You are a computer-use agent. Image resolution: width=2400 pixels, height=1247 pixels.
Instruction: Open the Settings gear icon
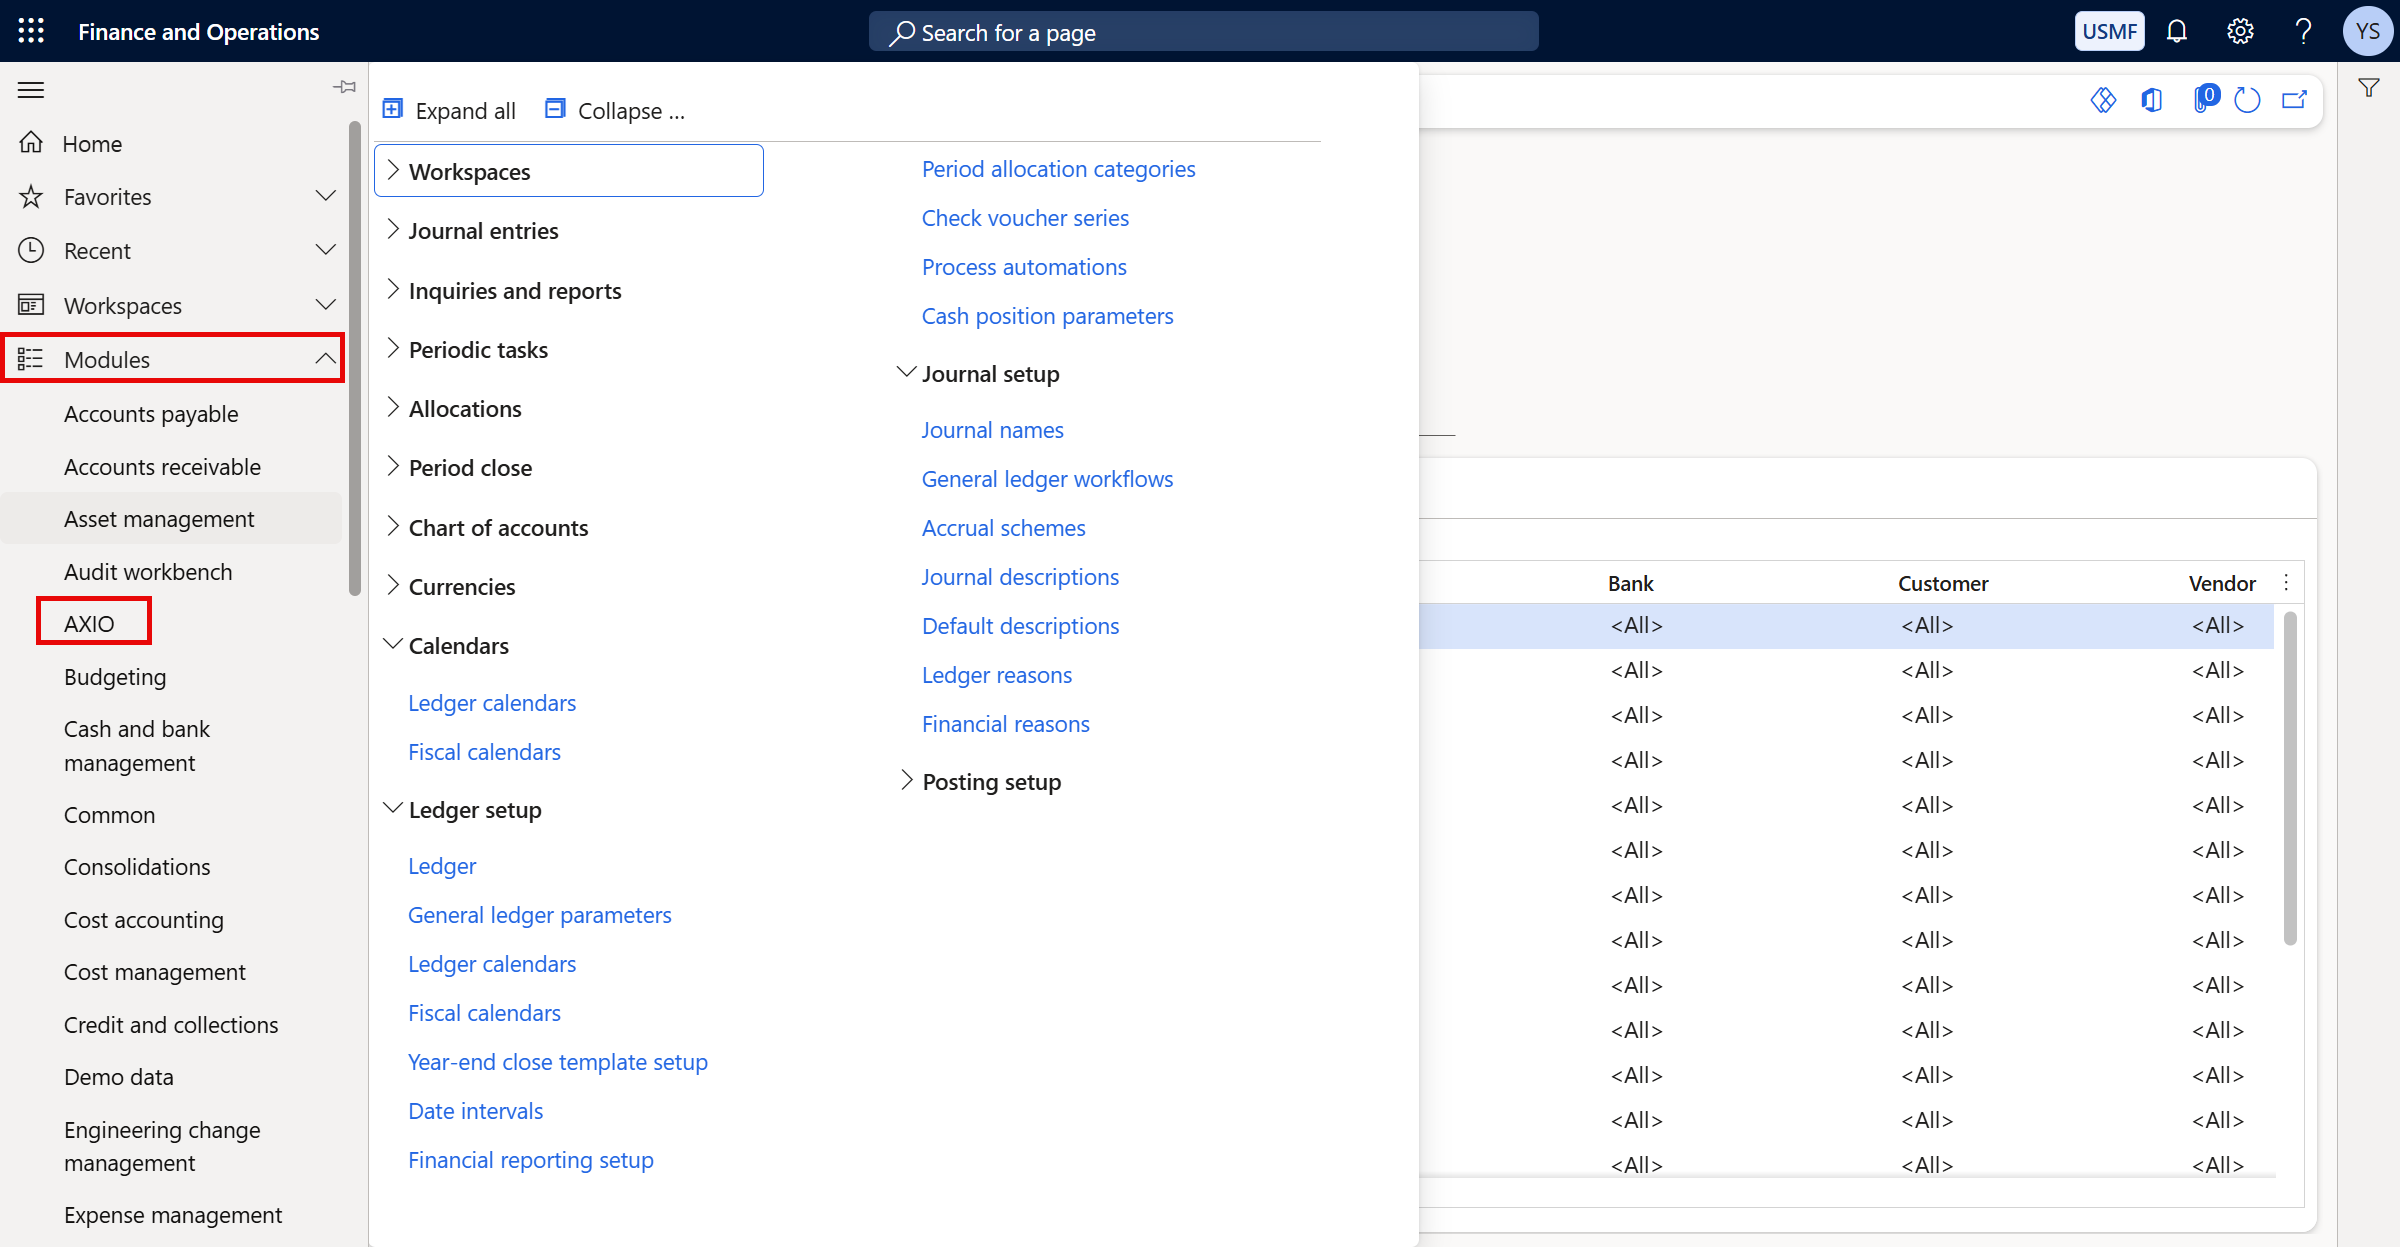tap(2241, 31)
